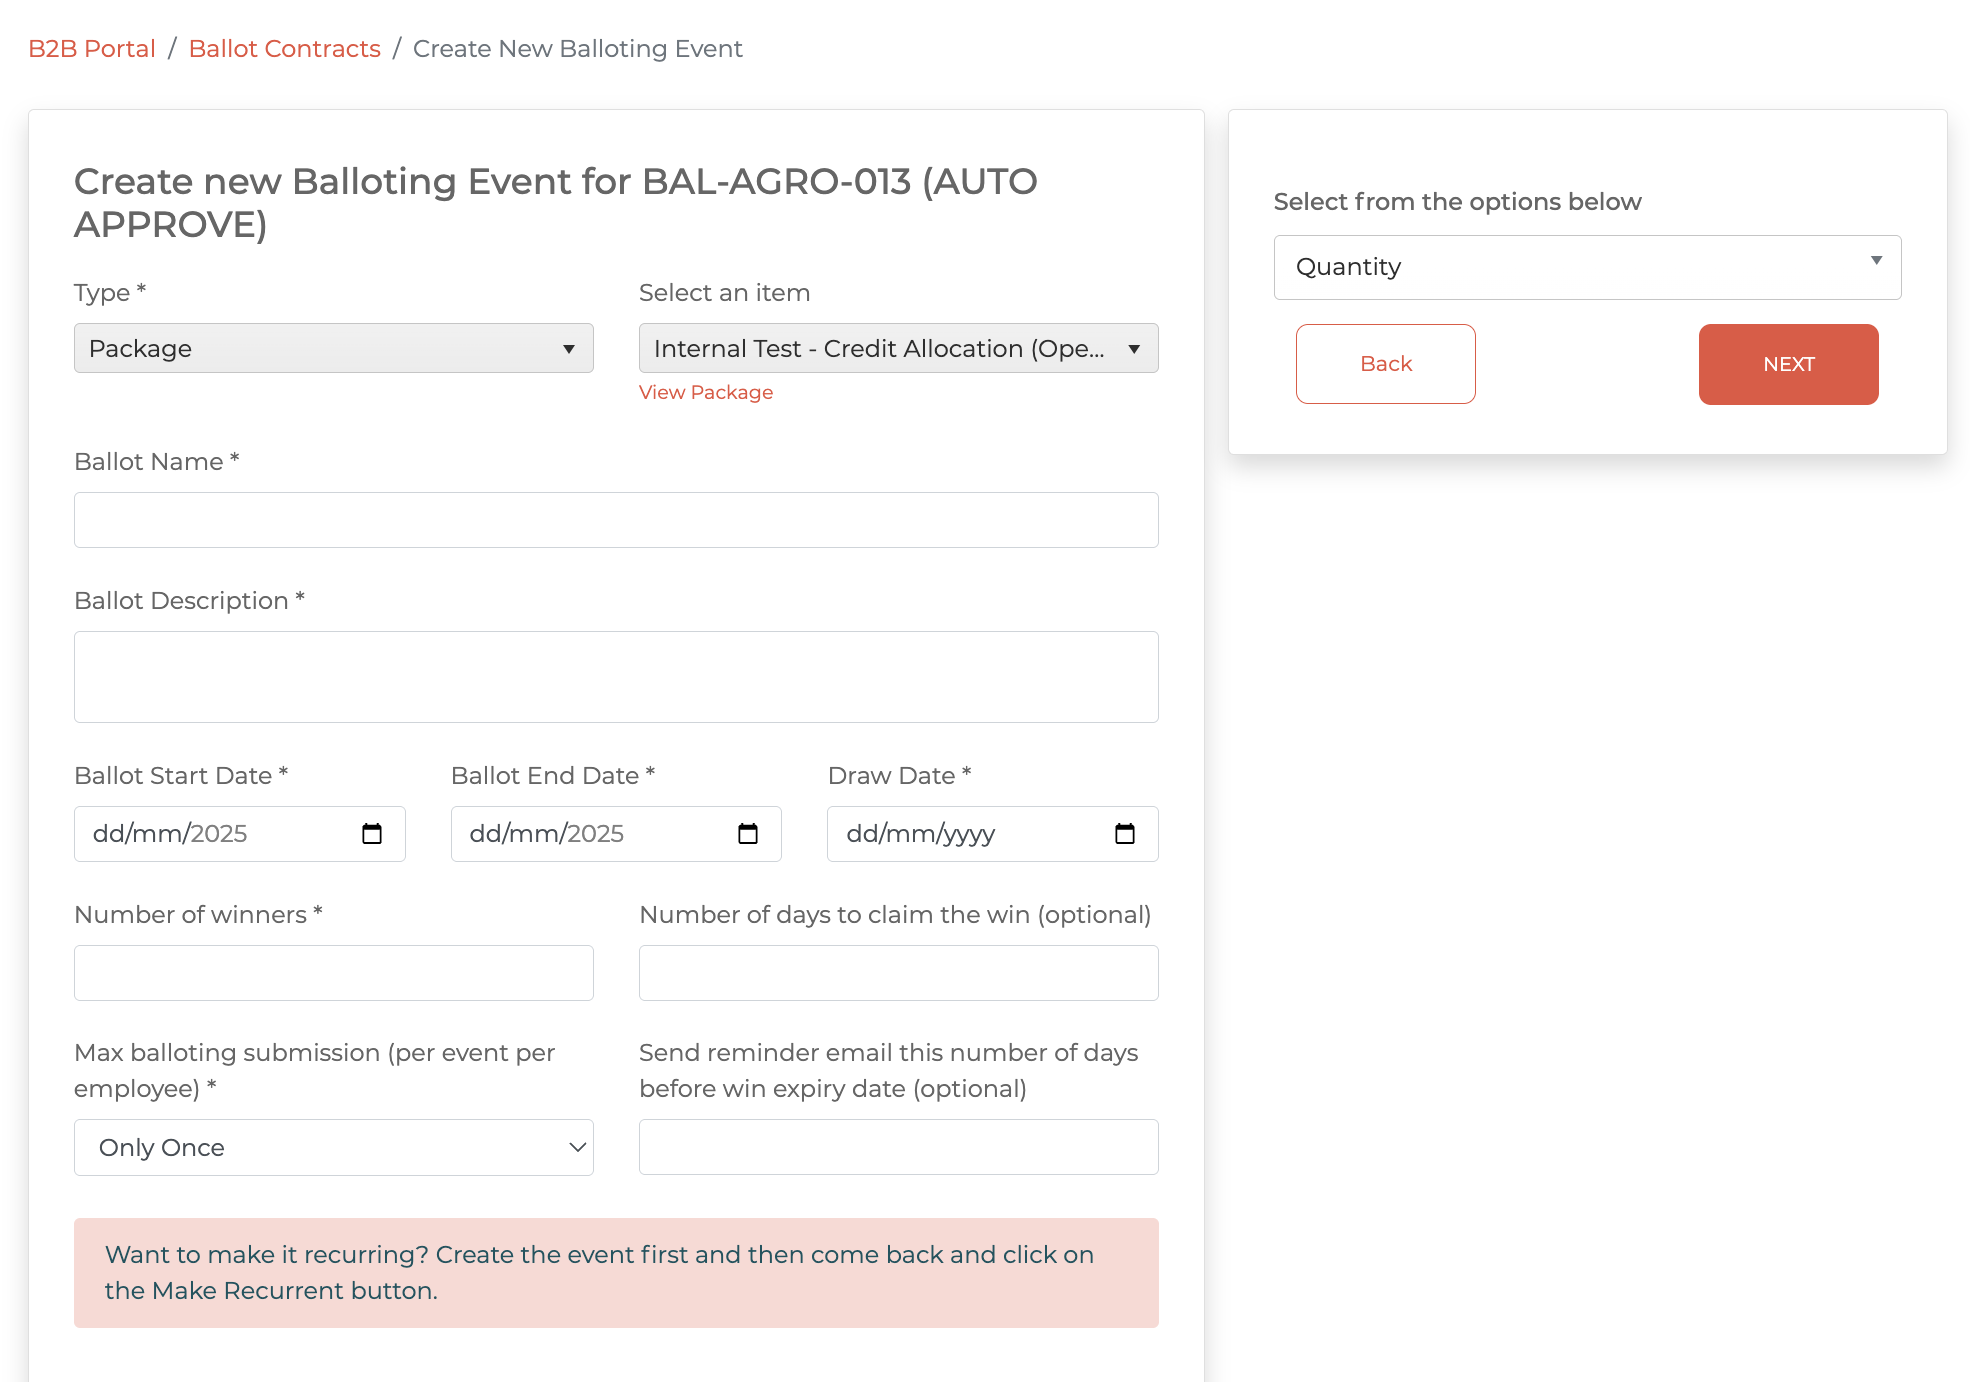
Task: Click the days to claim the win field
Action: click(897, 973)
